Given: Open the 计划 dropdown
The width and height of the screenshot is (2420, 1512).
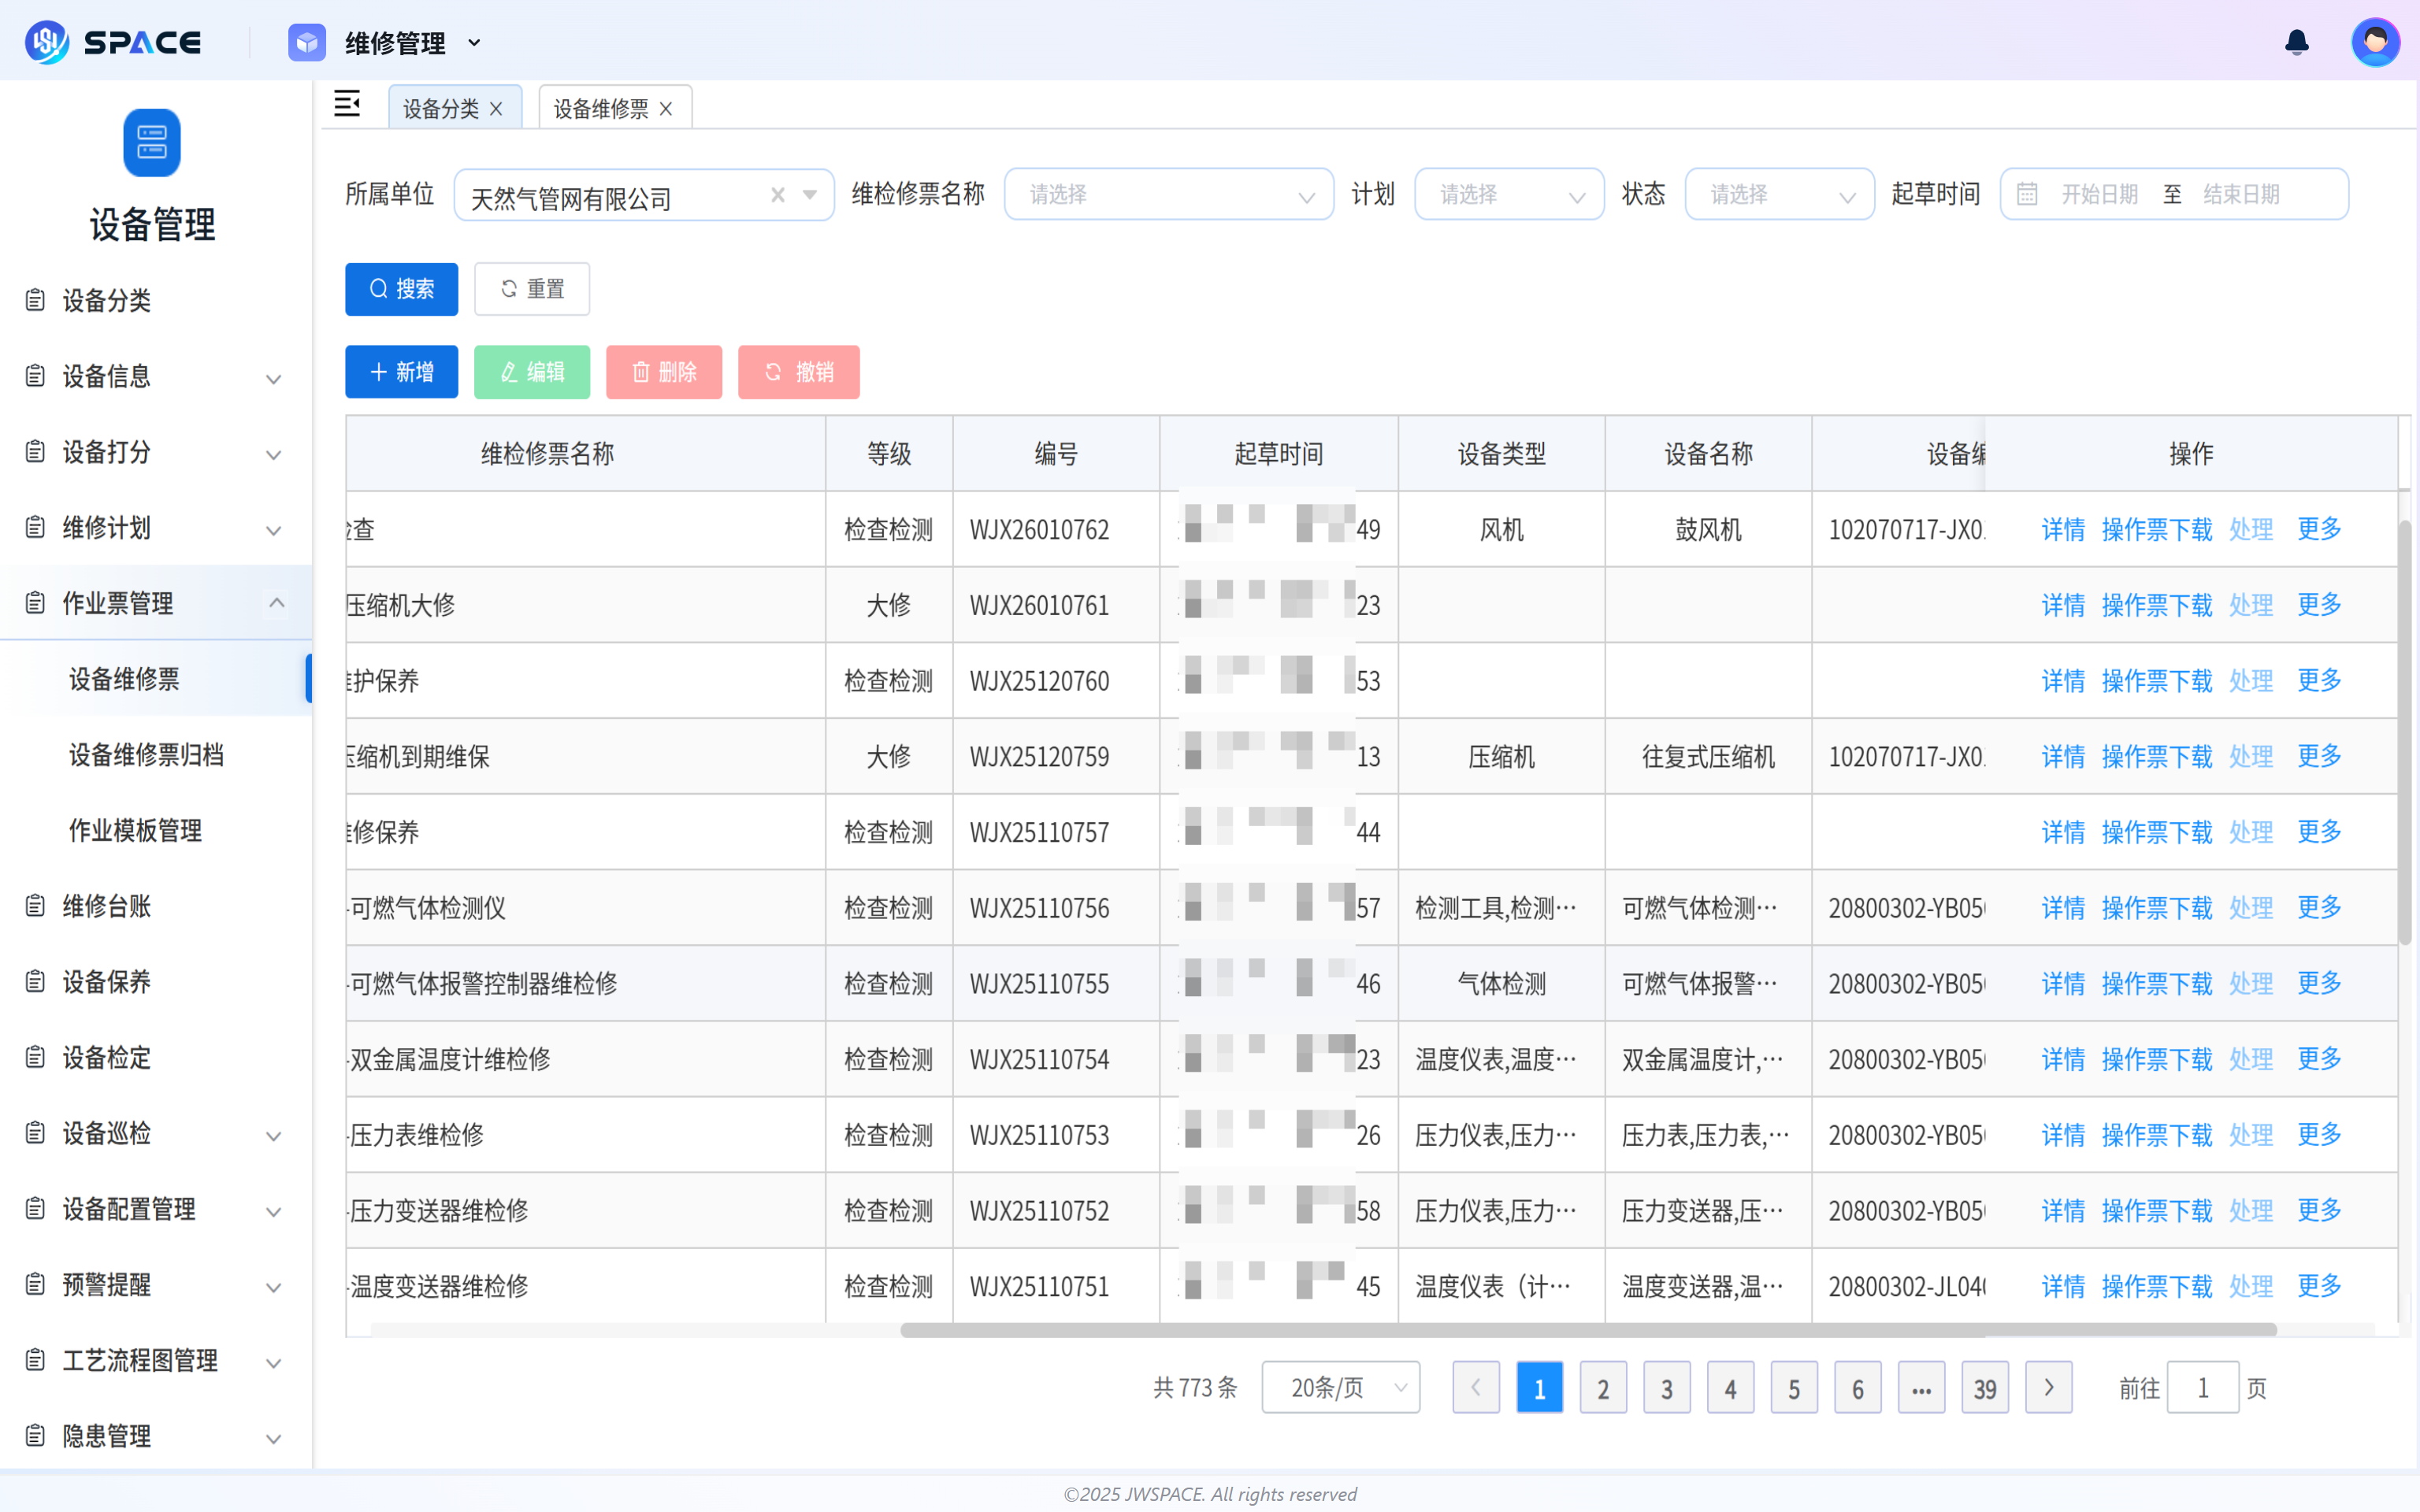Looking at the screenshot, I should [1509, 194].
